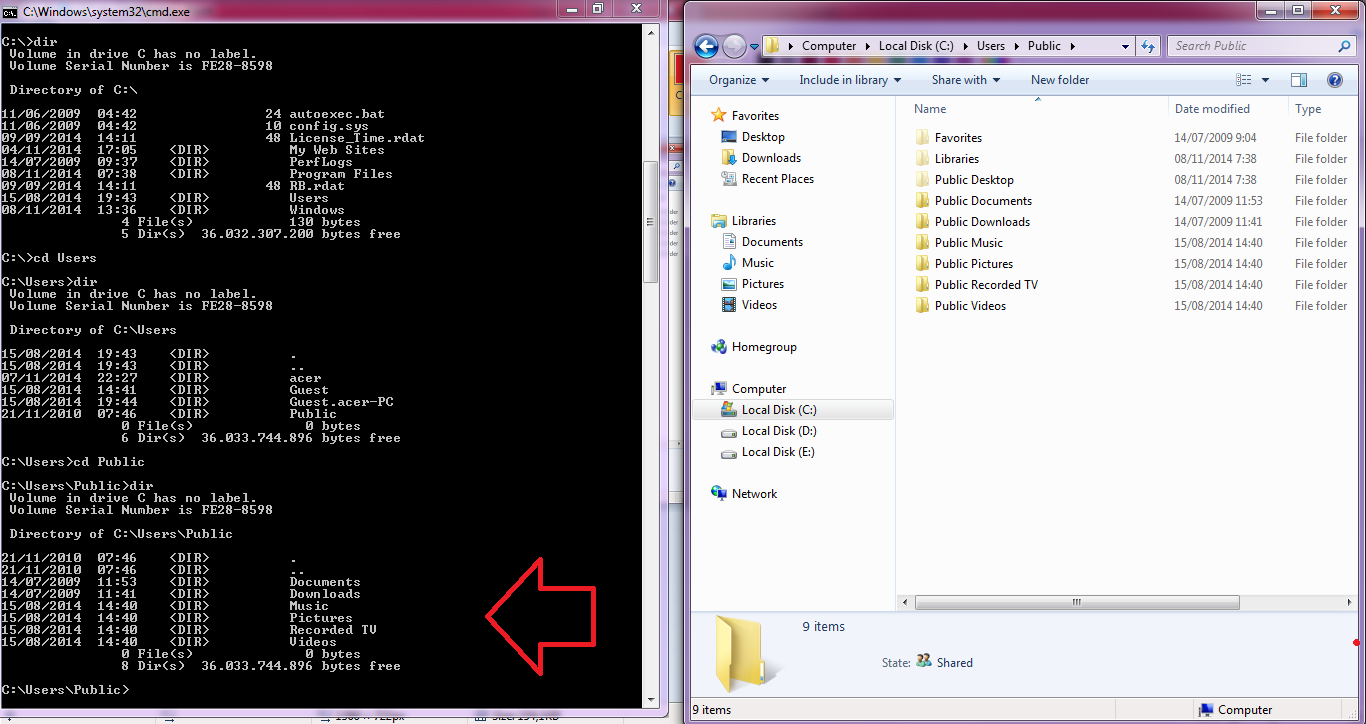Viewport: 1366px width, 724px height.
Task: Open Music library in navigation pane
Action: 757,263
